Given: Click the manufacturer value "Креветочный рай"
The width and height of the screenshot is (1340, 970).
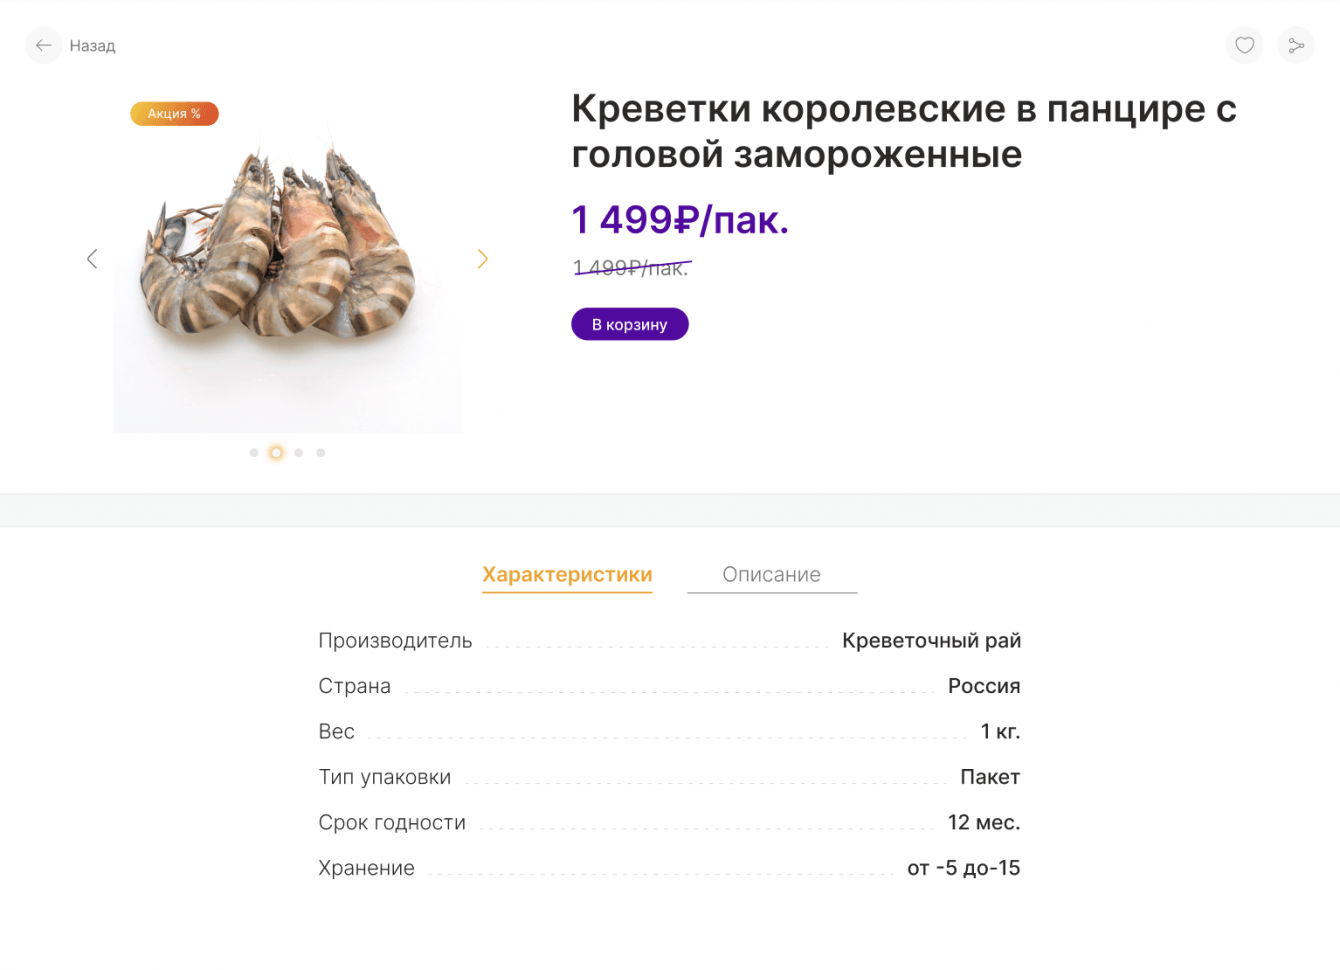Looking at the screenshot, I should pos(931,641).
